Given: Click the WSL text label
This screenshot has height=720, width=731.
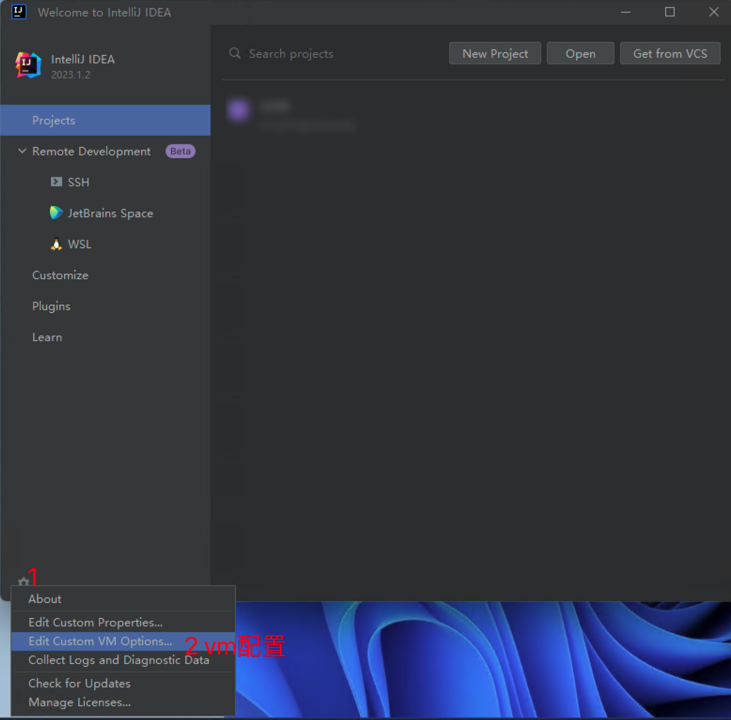Looking at the screenshot, I should pos(80,244).
